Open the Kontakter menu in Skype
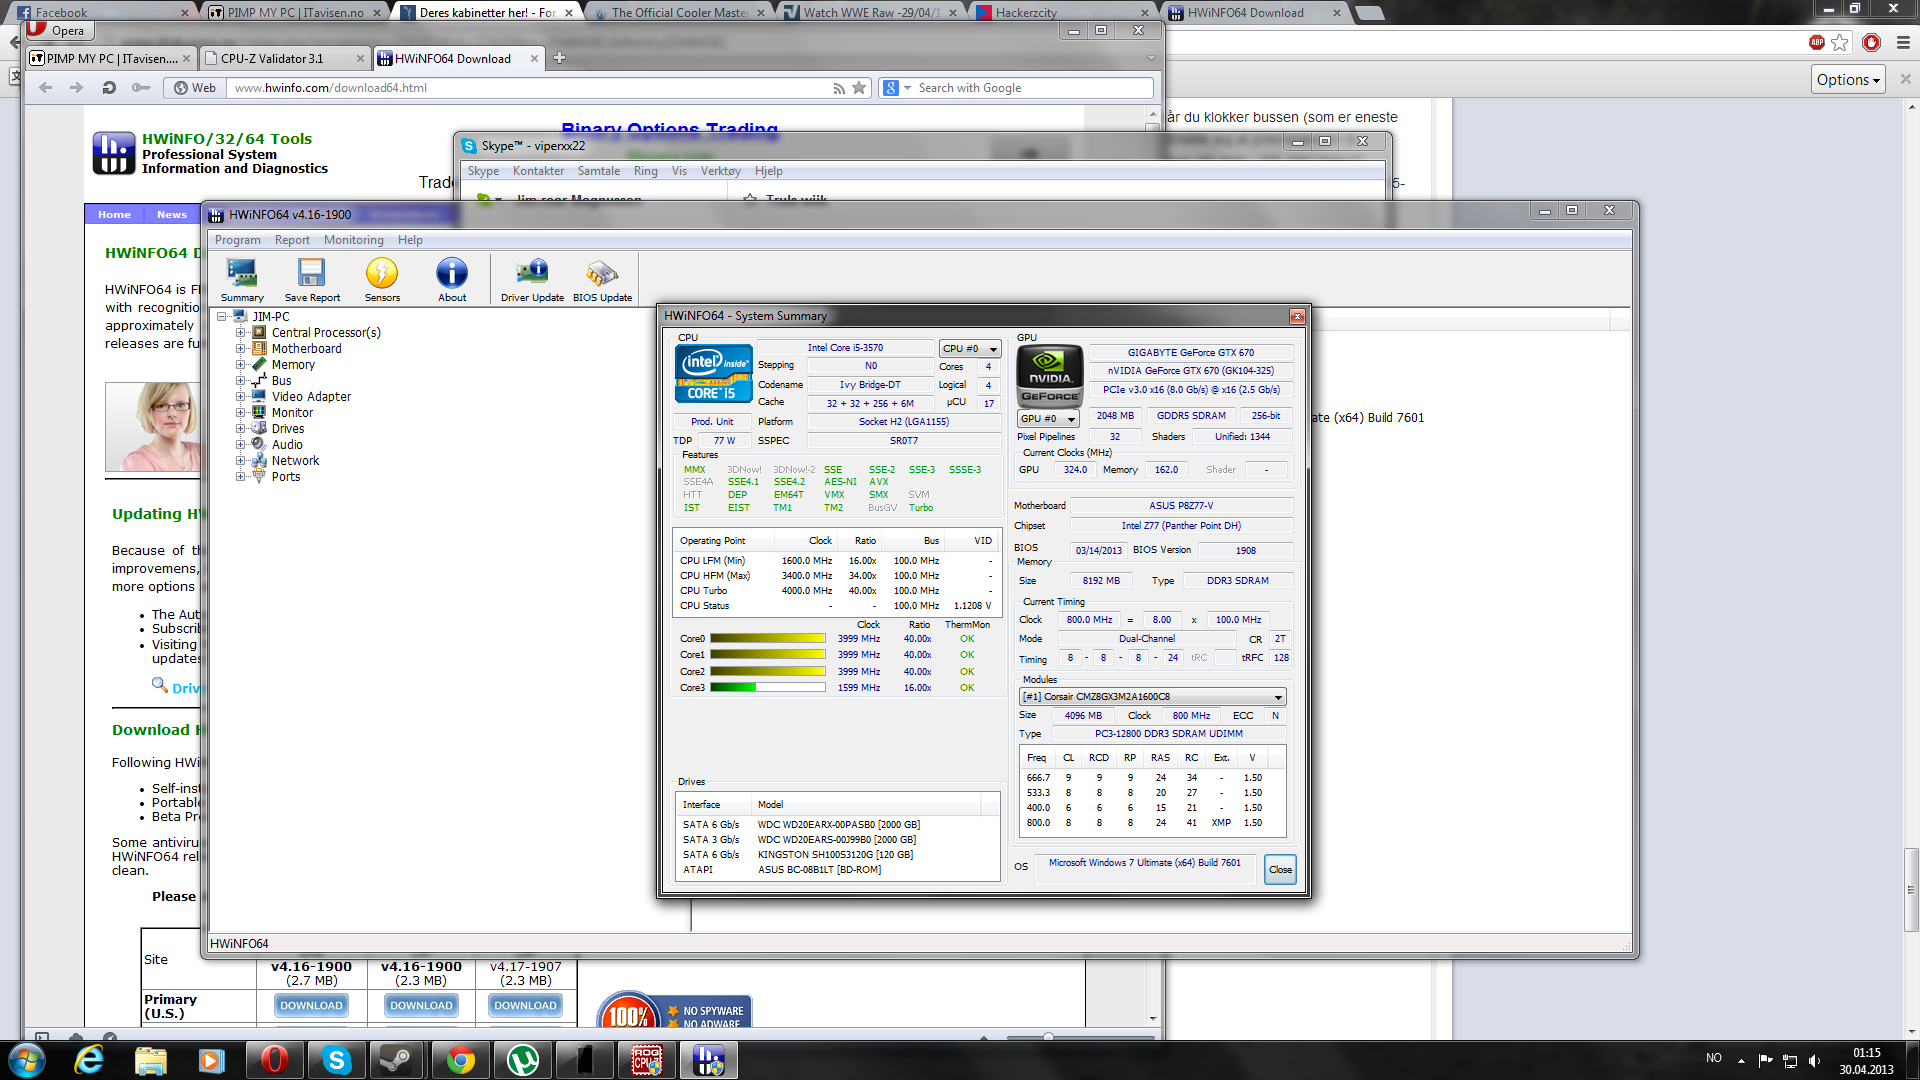Viewport: 1920px width, 1080px height. coord(538,171)
